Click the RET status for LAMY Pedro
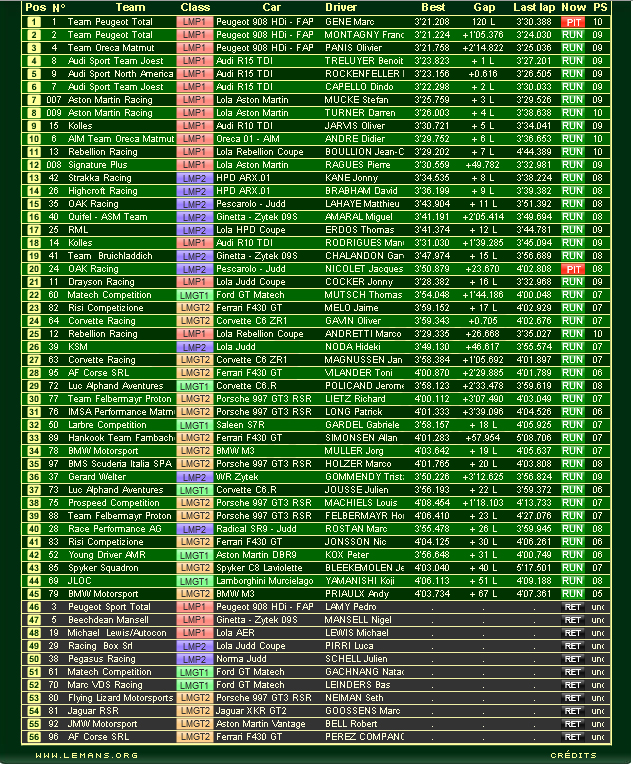This screenshot has width=633, height=764. point(573,607)
